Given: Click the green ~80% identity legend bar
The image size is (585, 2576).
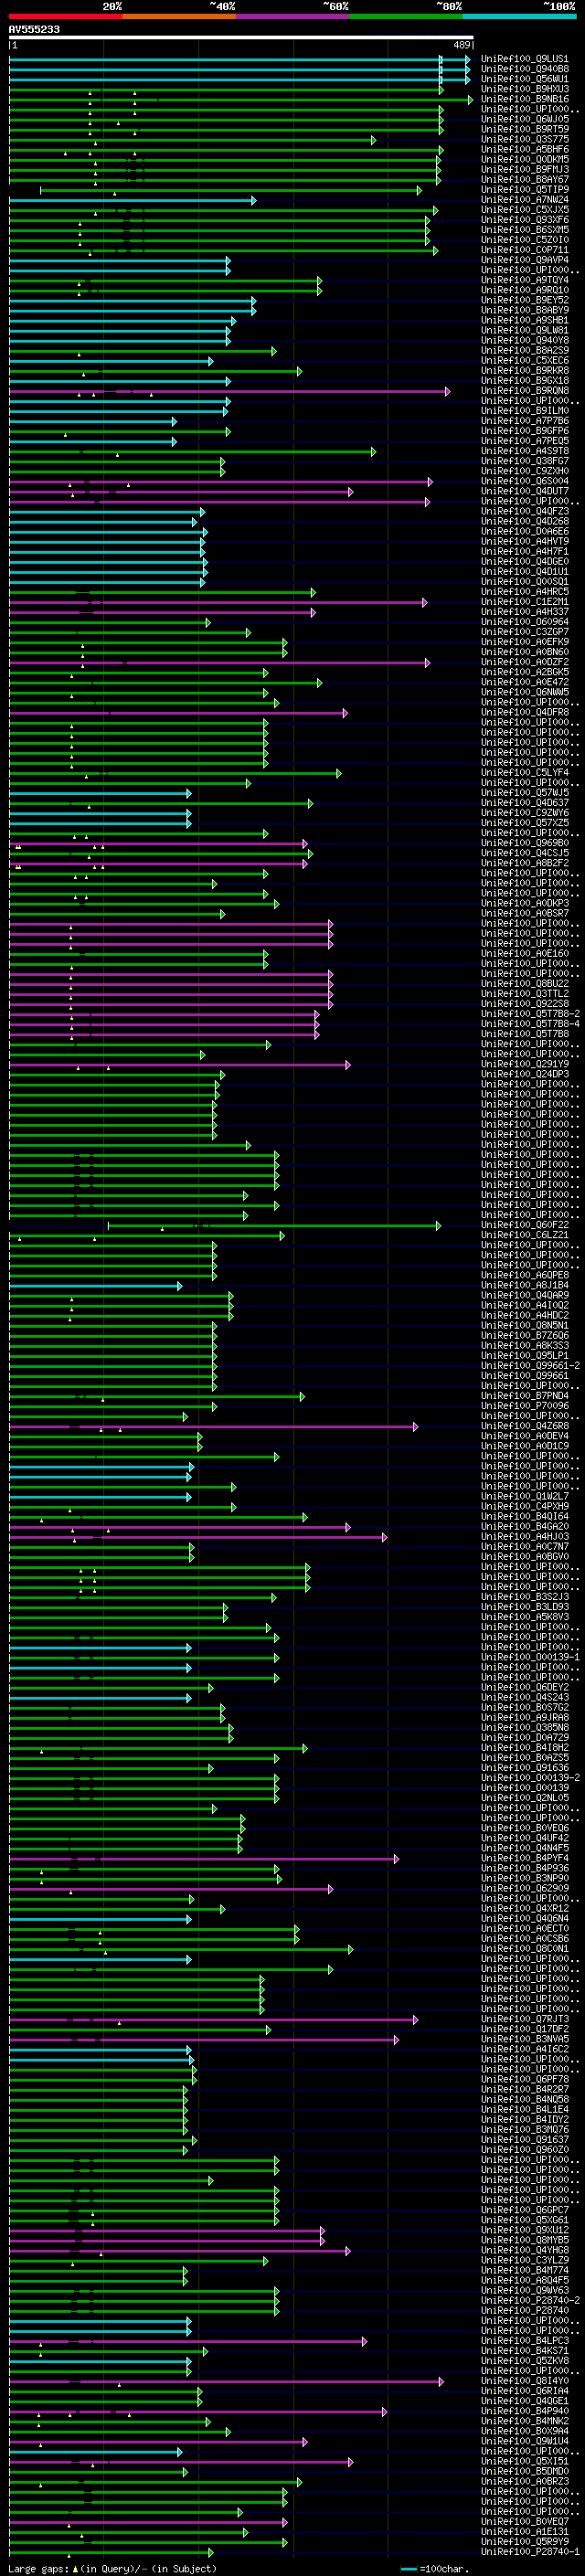Looking at the screenshot, I should click(406, 17).
